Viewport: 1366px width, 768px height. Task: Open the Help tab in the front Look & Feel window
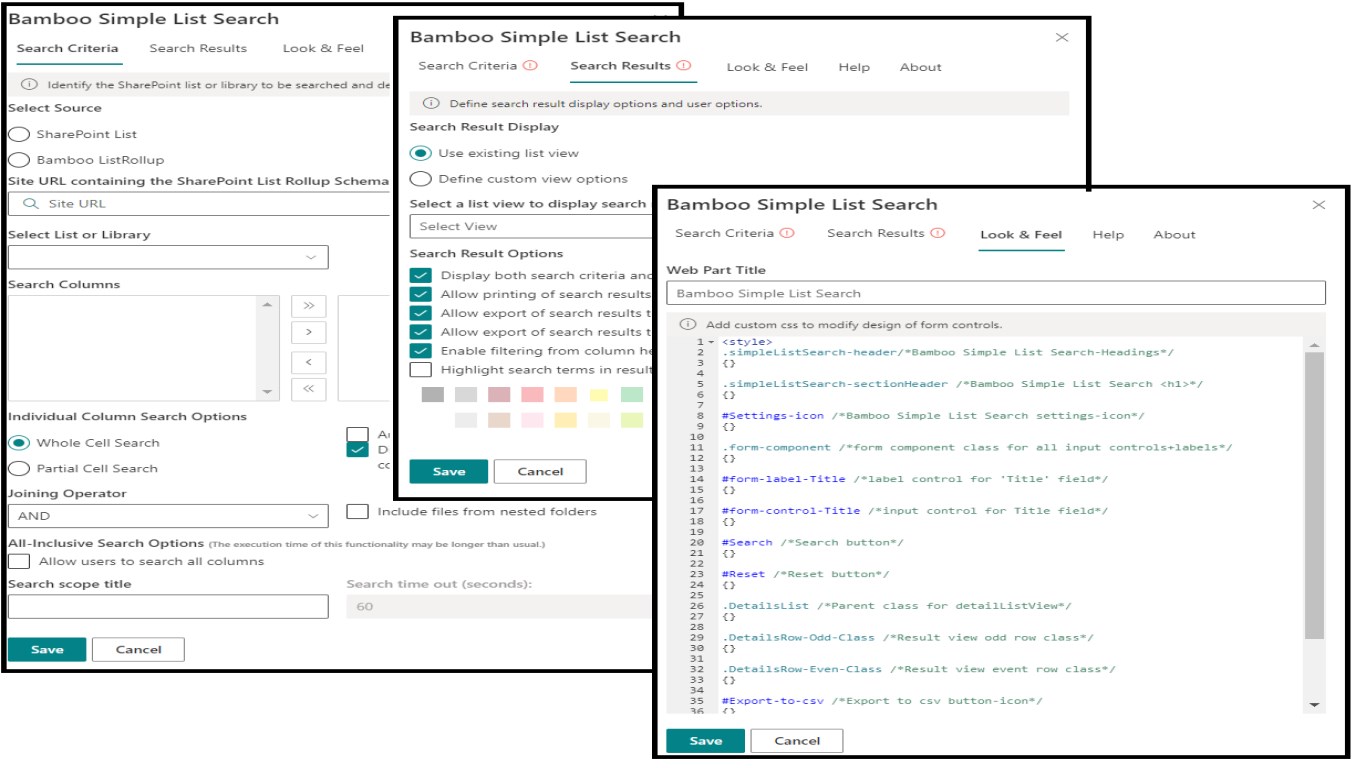coord(1108,234)
